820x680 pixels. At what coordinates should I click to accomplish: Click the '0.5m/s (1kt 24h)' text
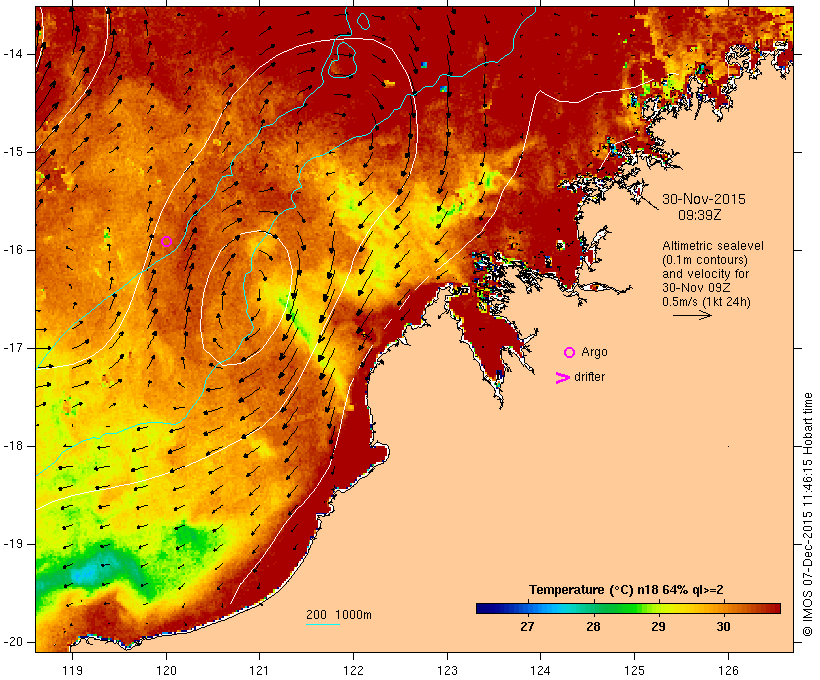706,302
